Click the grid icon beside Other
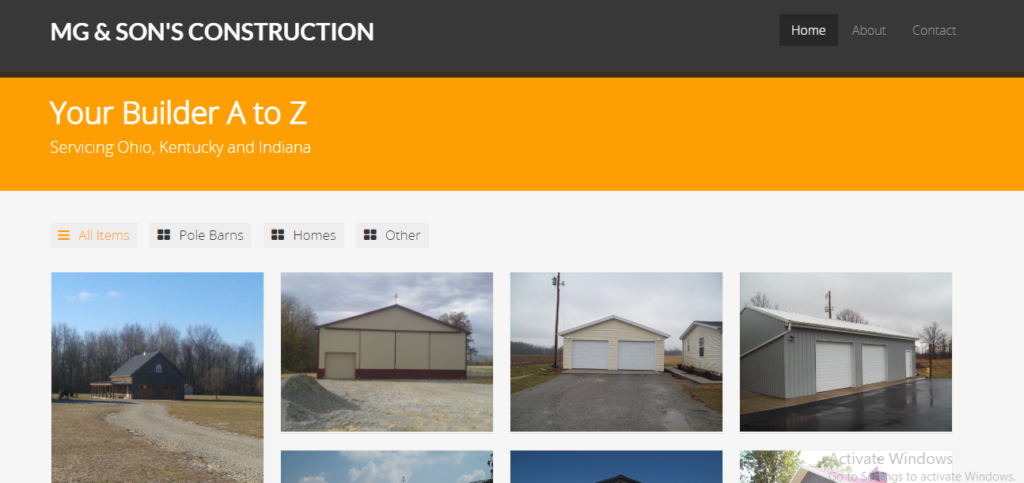The width and height of the screenshot is (1024, 483). tap(370, 235)
